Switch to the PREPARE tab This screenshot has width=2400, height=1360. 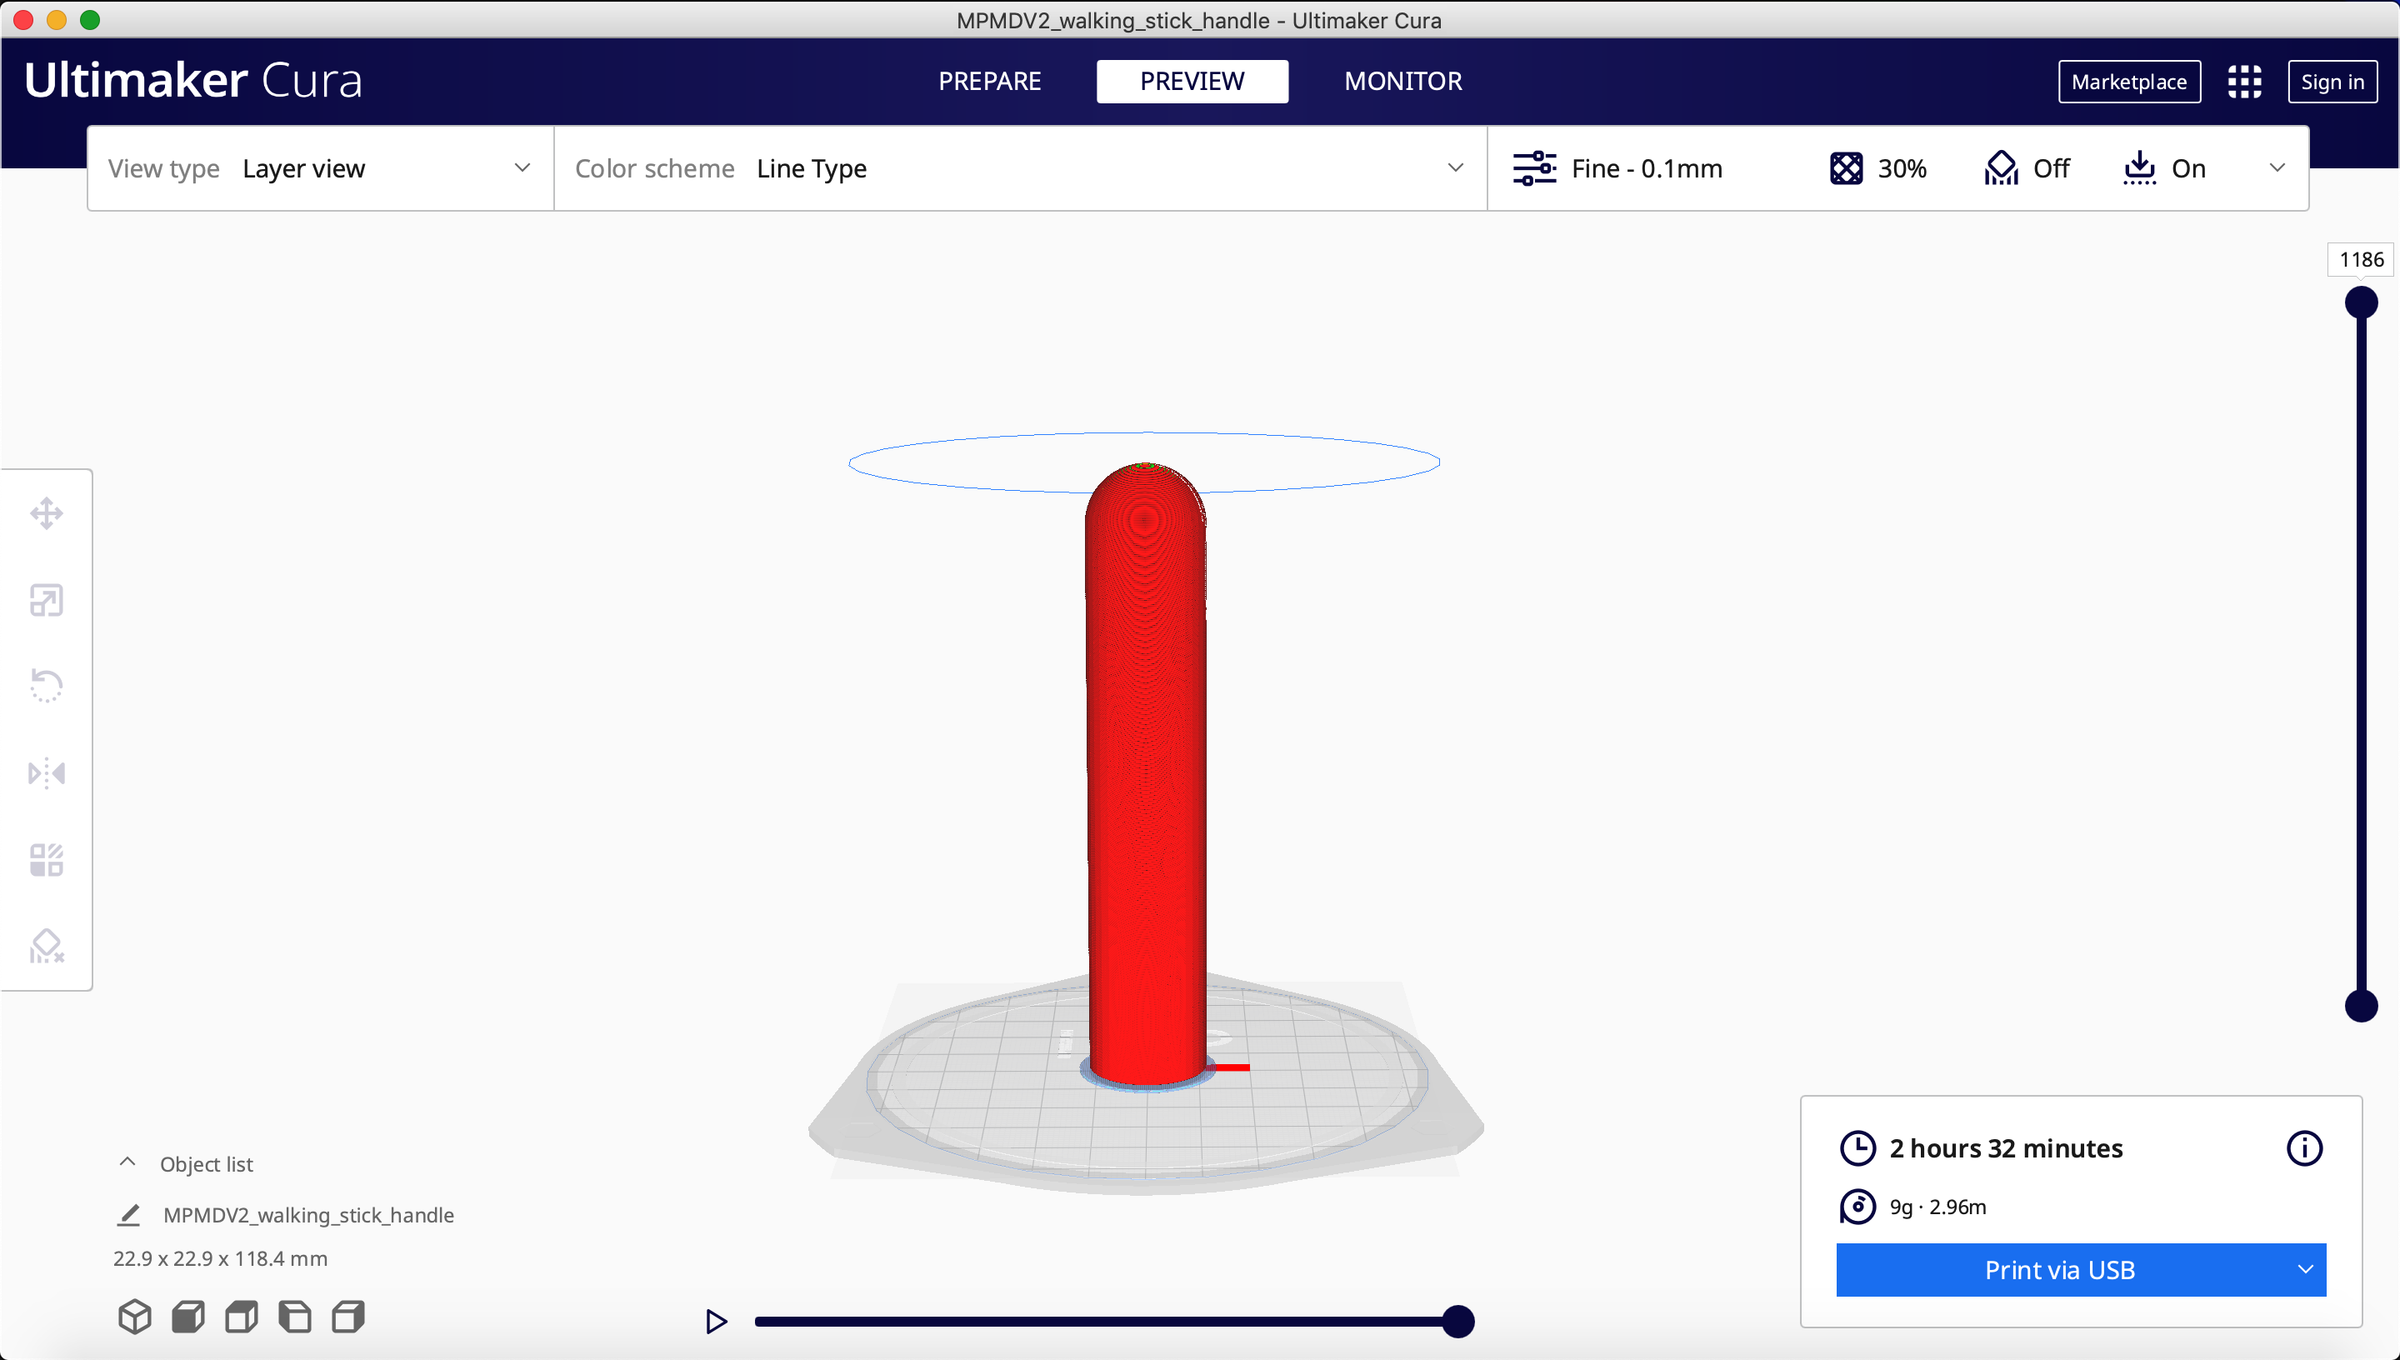click(989, 81)
